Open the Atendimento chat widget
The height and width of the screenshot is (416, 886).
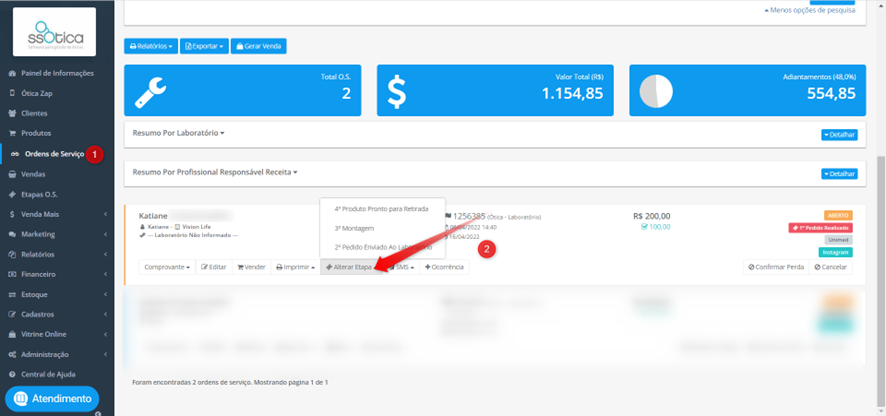pyautogui.click(x=52, y=398)
